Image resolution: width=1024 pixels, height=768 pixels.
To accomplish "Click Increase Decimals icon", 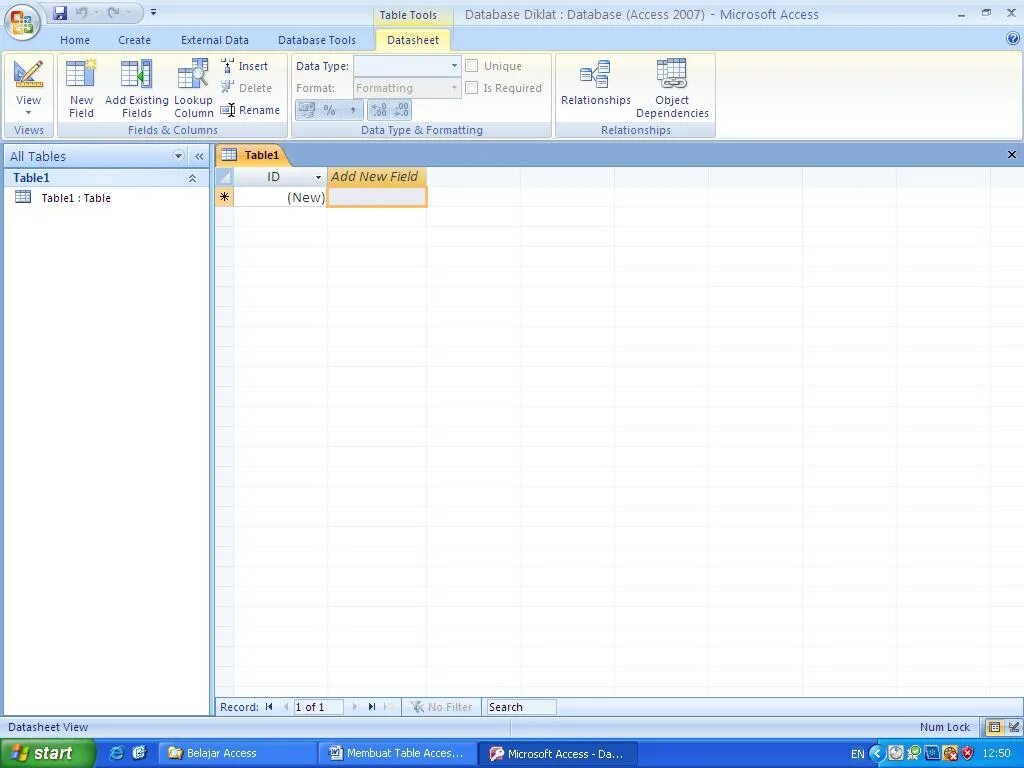I will click(x=379, y=110).
